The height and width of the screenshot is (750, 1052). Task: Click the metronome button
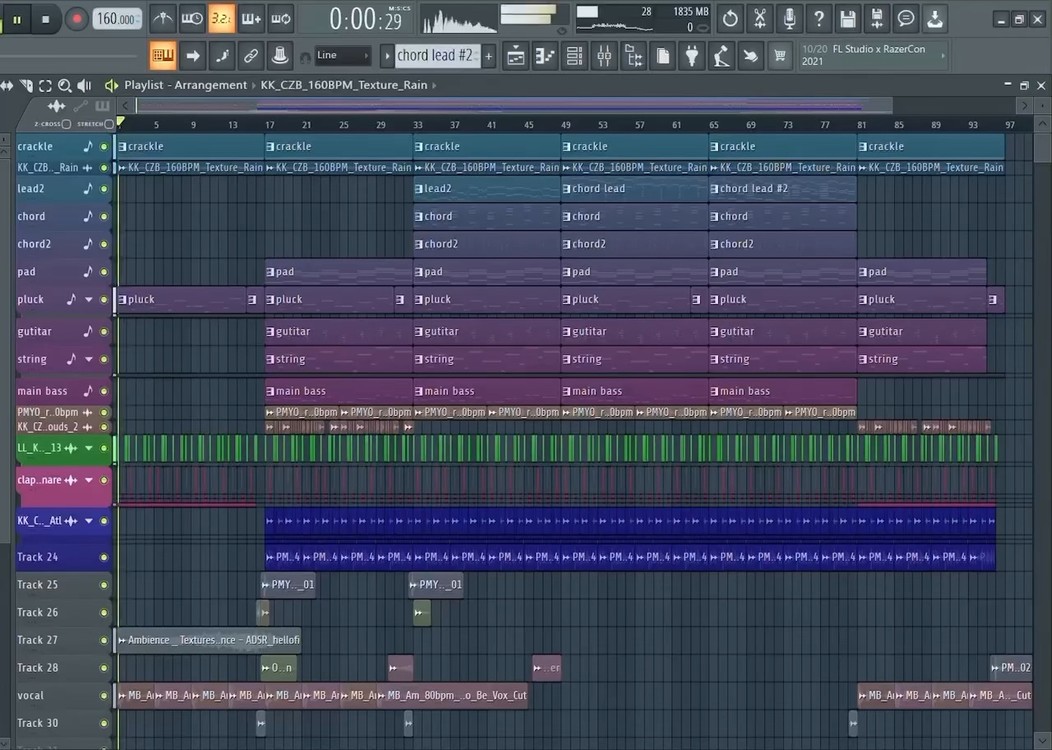click(162, 18)
